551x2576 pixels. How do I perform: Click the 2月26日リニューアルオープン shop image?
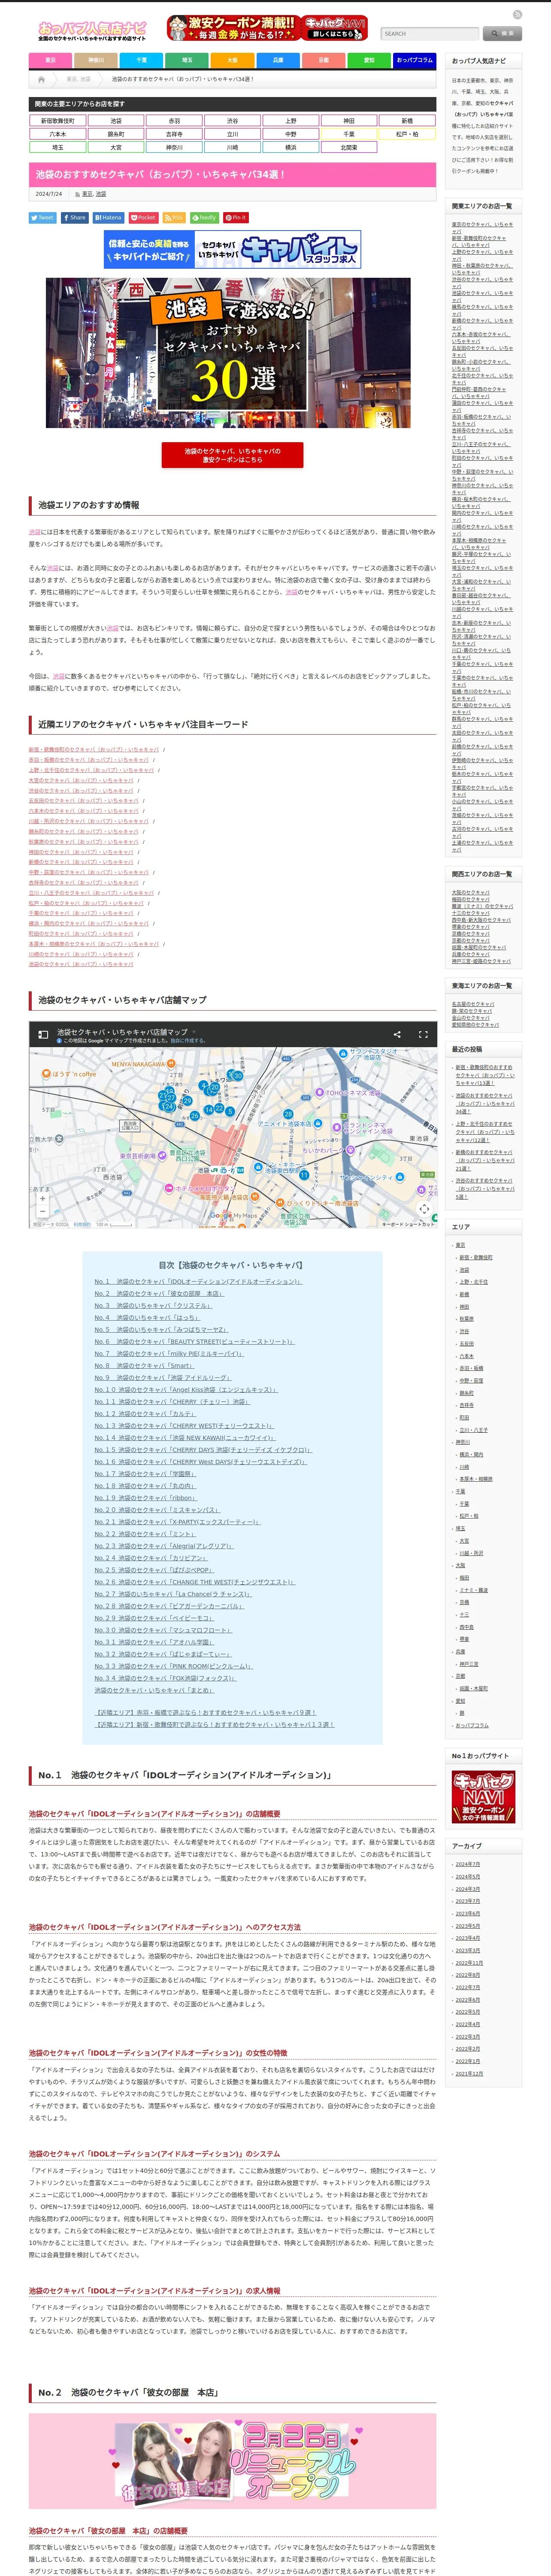click(x=232, y=2462)
